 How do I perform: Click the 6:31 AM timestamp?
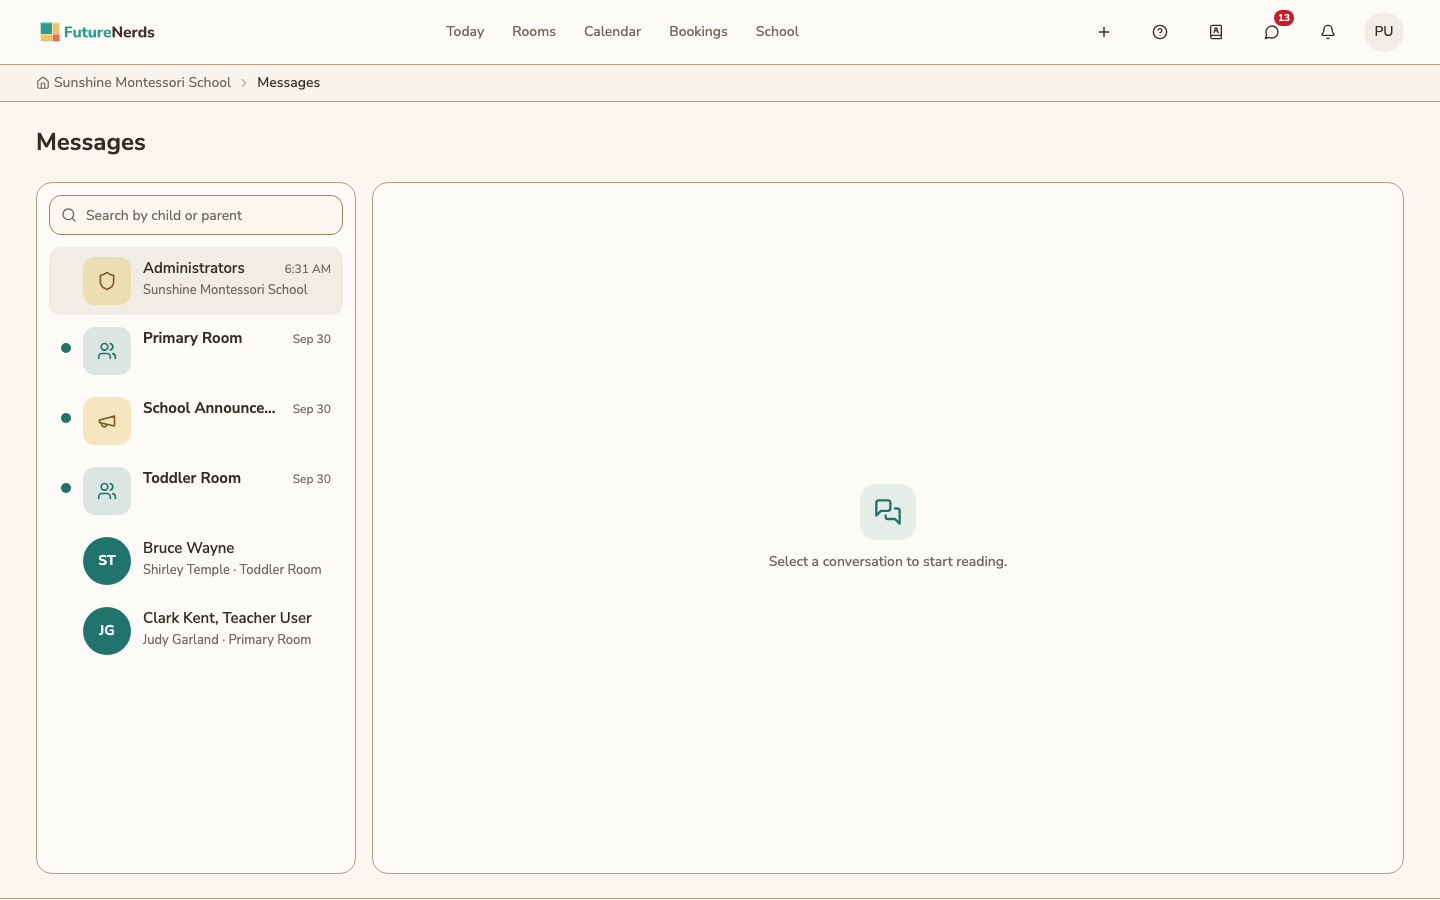click(307, 269)
